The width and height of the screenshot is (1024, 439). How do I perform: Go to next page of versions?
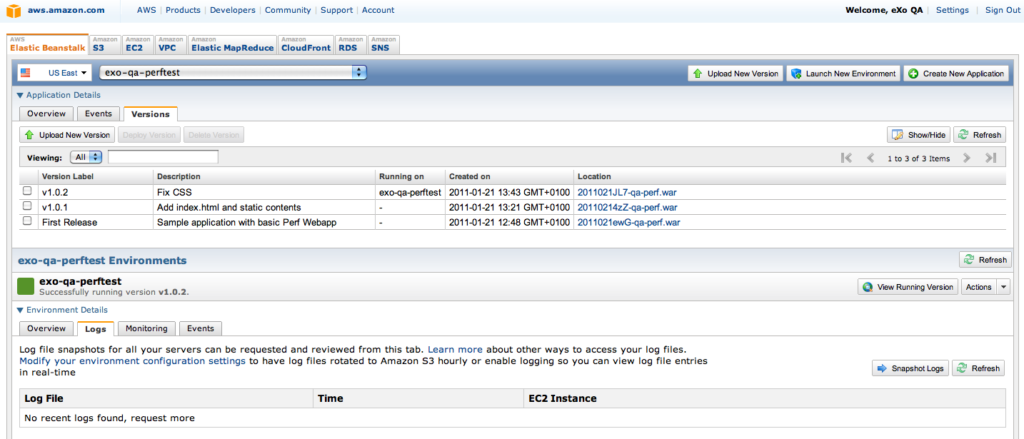(967, 157)
